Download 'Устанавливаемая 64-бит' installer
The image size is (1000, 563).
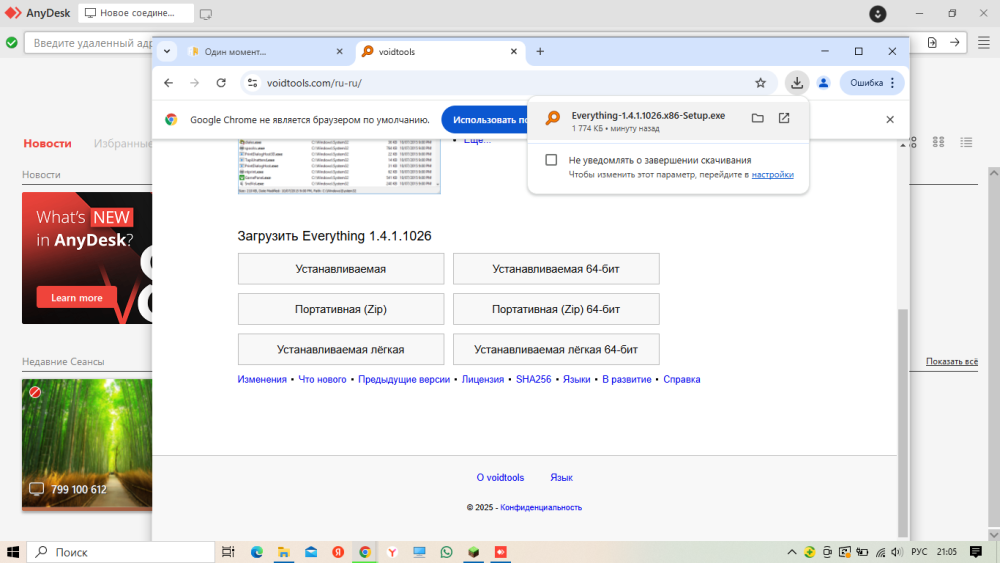[556, 269]
